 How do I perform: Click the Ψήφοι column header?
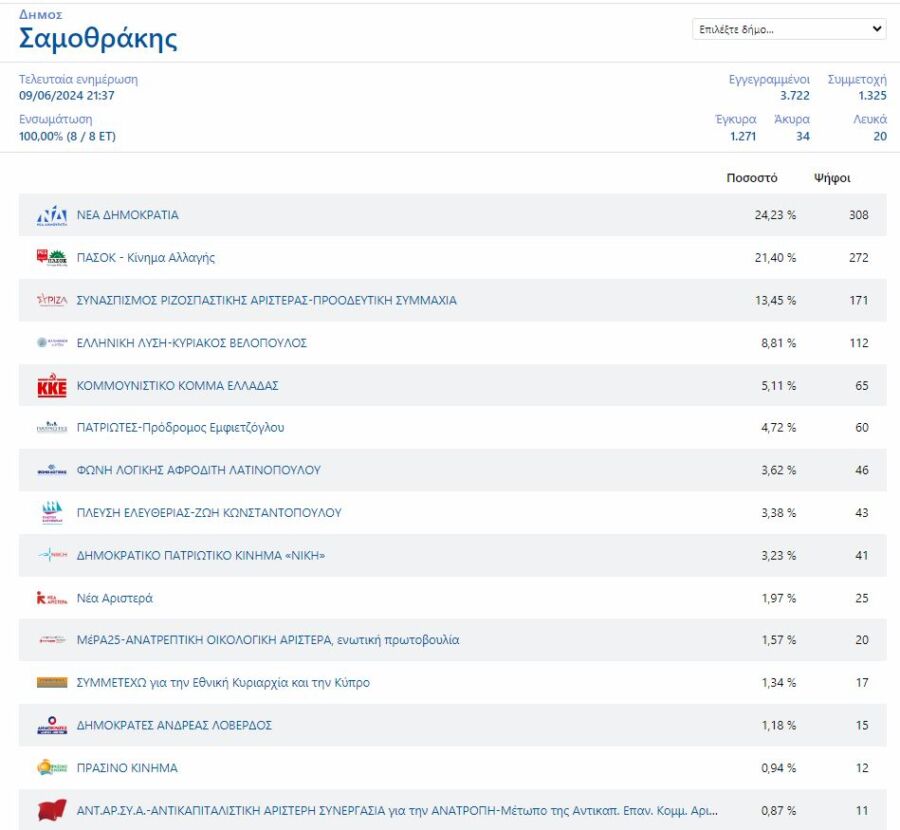832,178
